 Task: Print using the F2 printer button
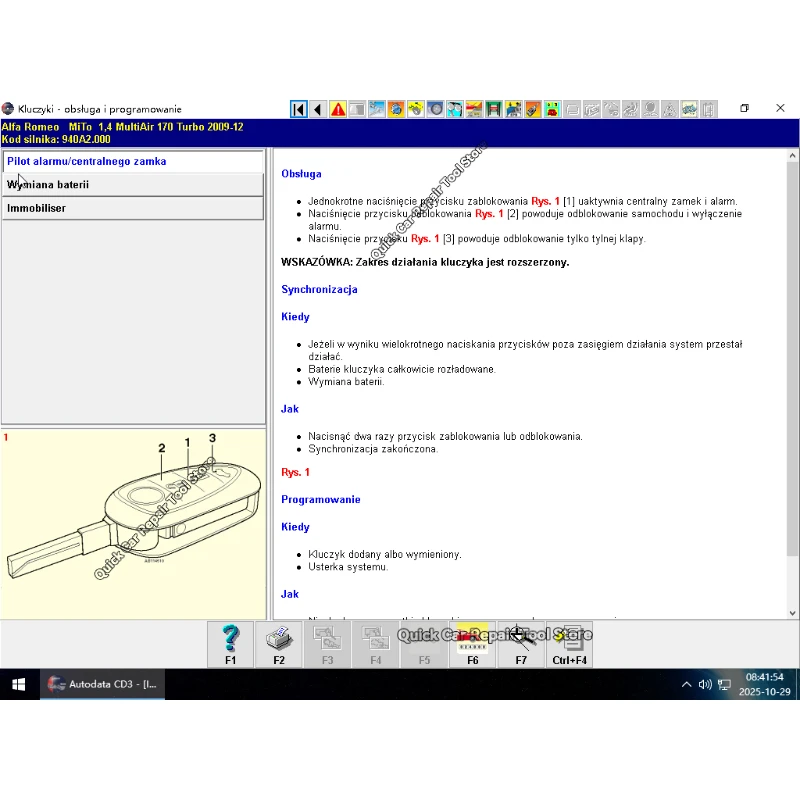click(279, 644)
